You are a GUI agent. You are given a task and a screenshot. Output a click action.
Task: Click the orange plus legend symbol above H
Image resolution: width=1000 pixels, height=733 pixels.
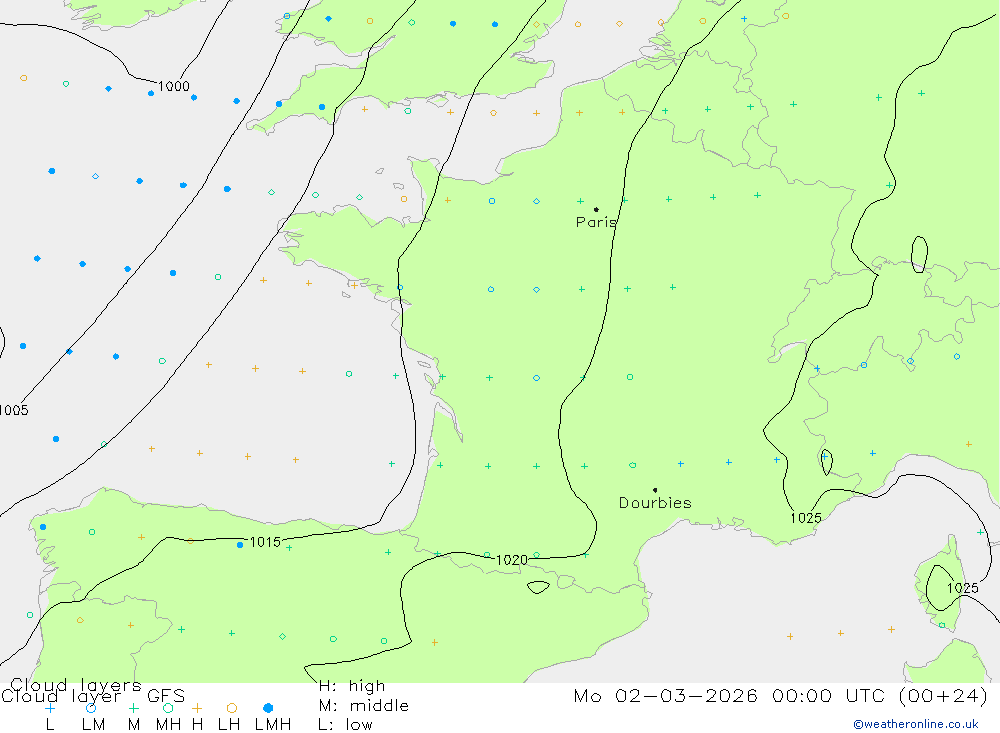coord(197,708)
